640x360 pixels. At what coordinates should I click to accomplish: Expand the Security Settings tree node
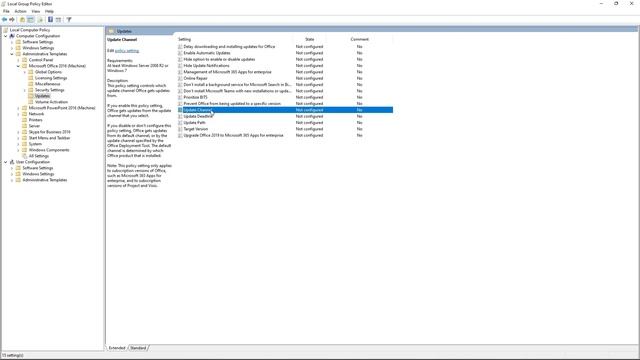click(x=25, y=90)
